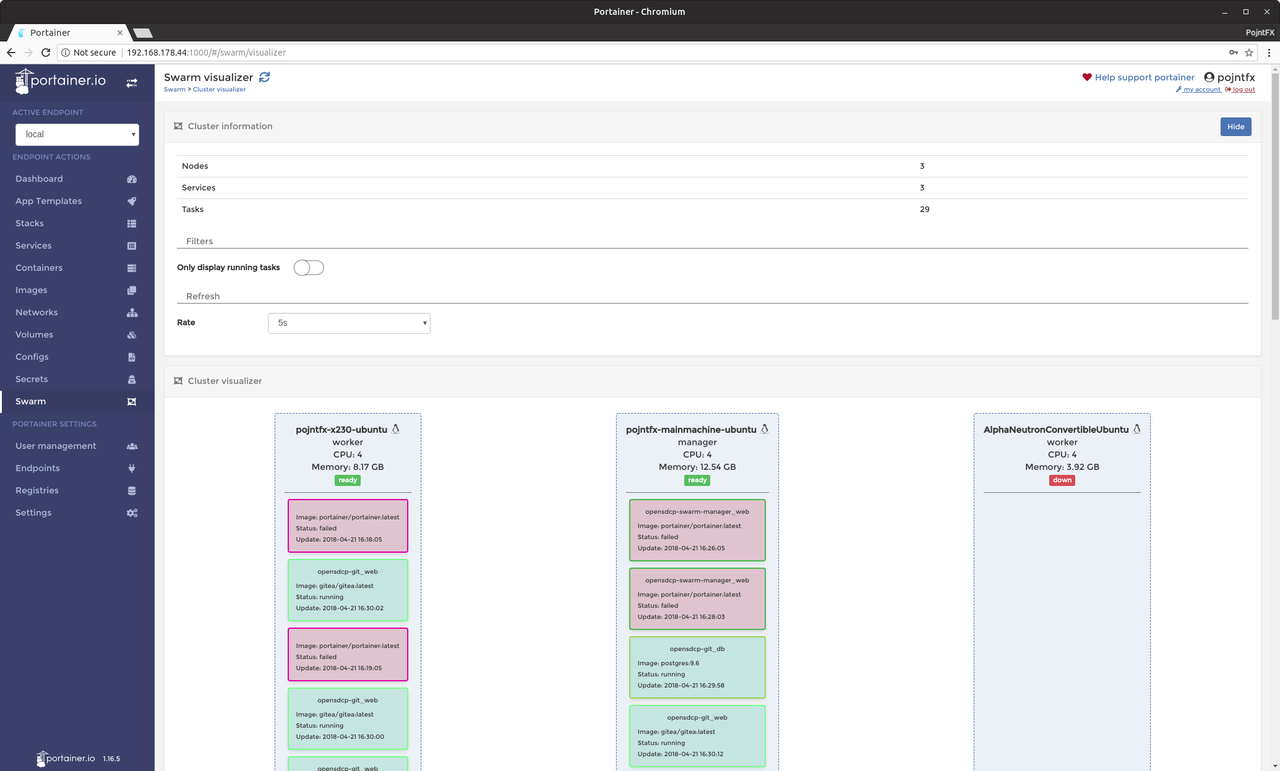
Task: Click the Networks sitemap icon
Action: point(131,313)
